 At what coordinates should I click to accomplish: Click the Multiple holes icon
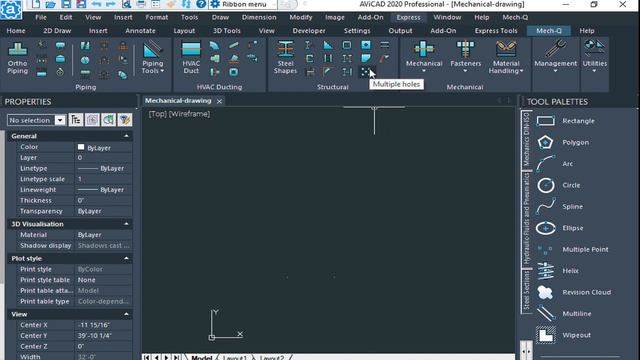tap(365, 72)
